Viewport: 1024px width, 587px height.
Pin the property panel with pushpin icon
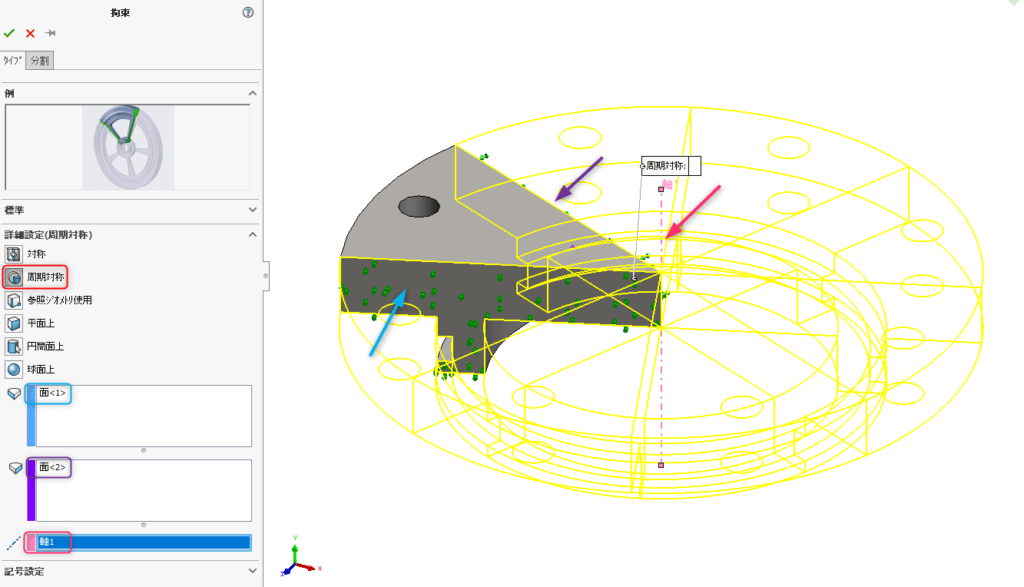pyautogui.click(x=50, y=33)
